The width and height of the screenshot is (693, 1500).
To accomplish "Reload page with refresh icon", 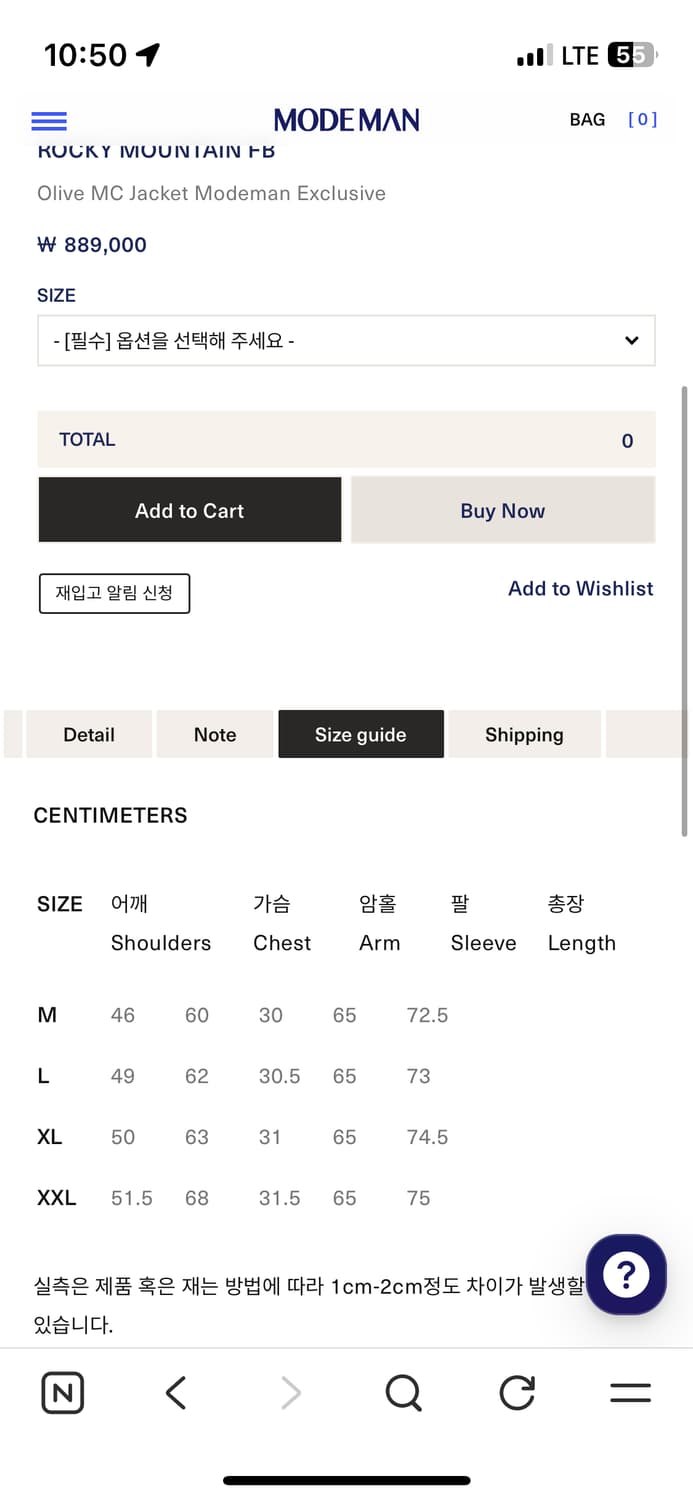I will point(517,1393).
